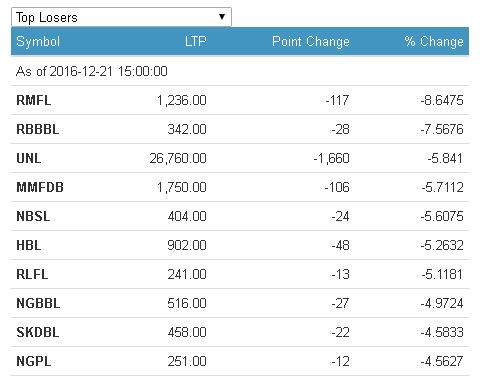The image size is (480, 381).
Task: Open the NGBBL stock symbol
Action: [x=38, y=303]
